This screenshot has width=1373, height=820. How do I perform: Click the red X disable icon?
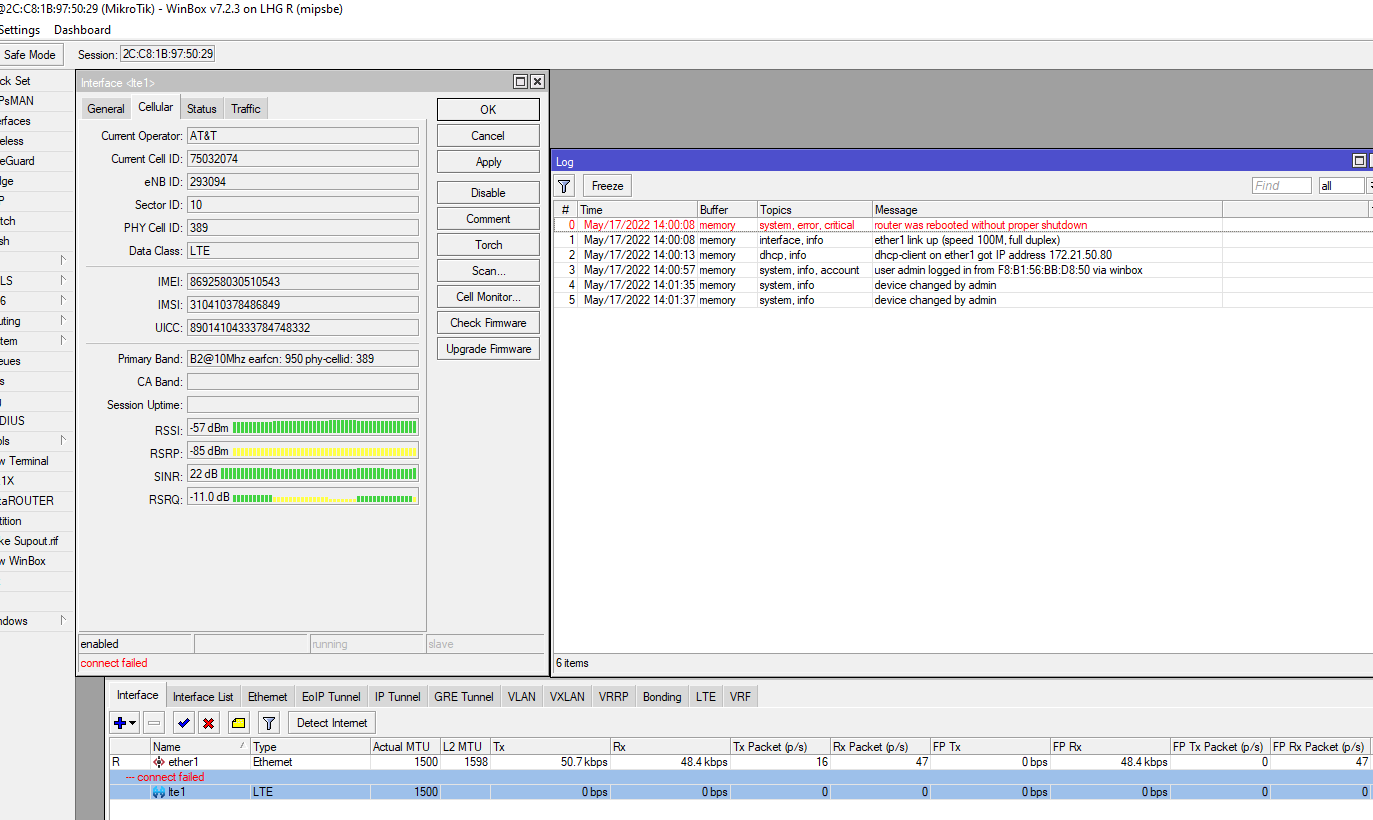coord(209,722)
